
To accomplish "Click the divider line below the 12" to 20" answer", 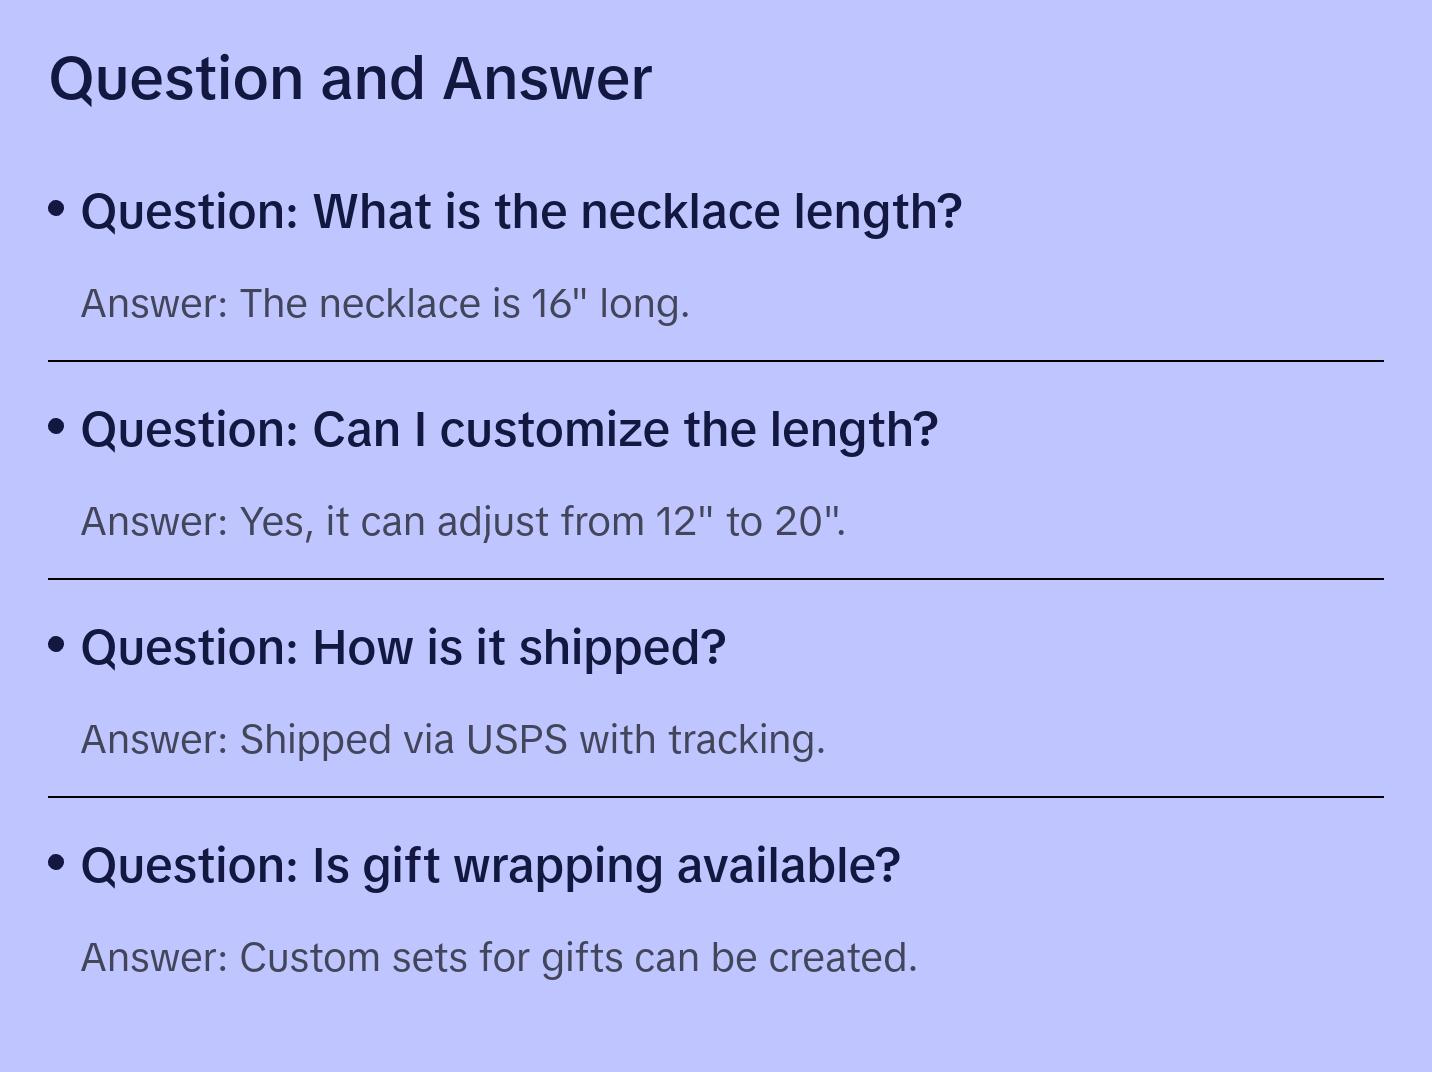I will tap(716, 579).
